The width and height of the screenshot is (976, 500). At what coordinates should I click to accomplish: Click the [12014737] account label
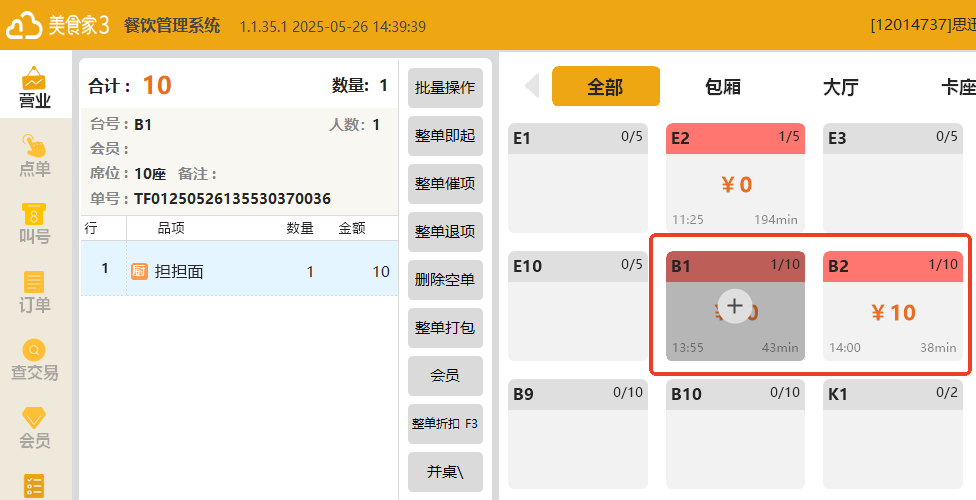923,26
